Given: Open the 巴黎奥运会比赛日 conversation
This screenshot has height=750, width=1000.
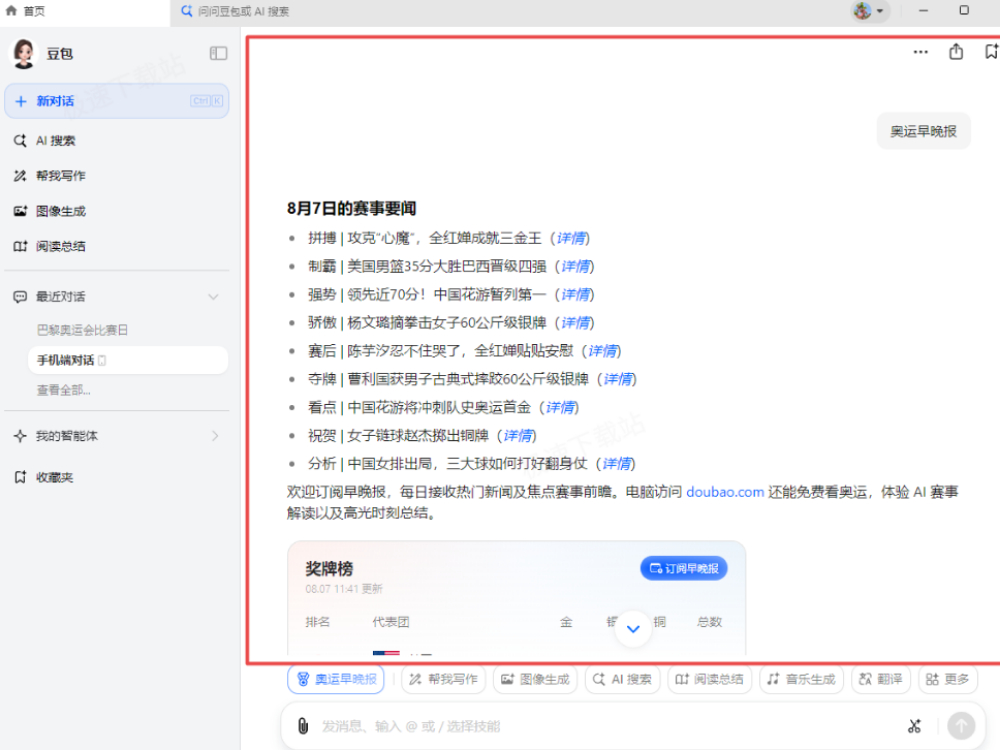Looking at the screenshot, I should [82, 330].
